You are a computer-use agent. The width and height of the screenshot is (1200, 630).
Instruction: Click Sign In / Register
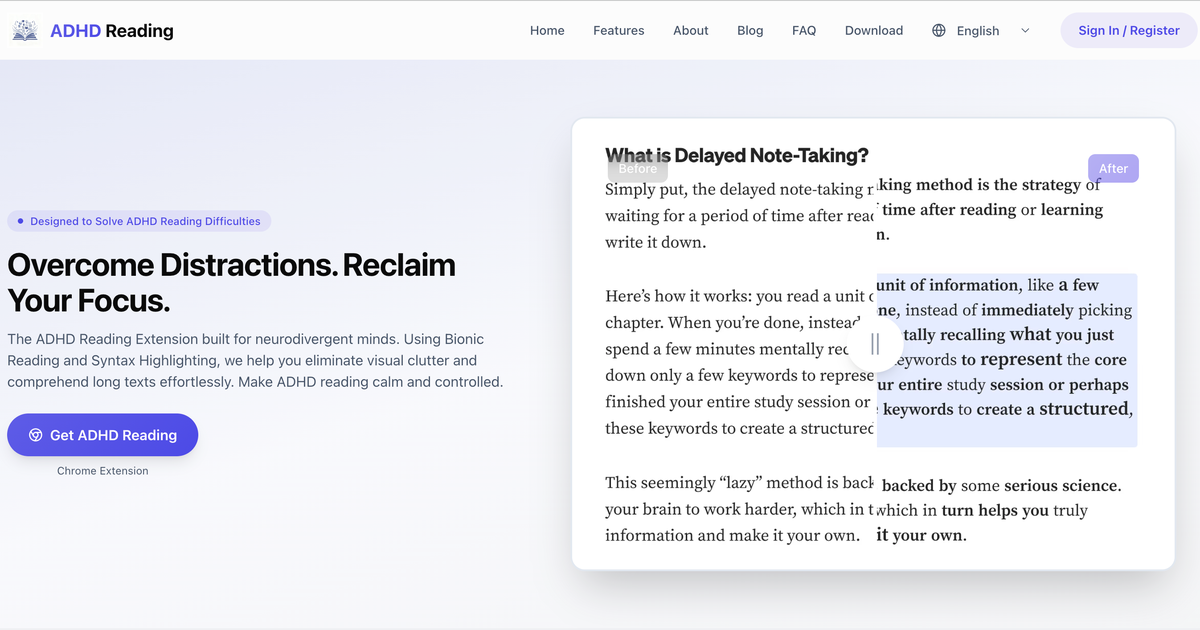tap(1128, 30)
